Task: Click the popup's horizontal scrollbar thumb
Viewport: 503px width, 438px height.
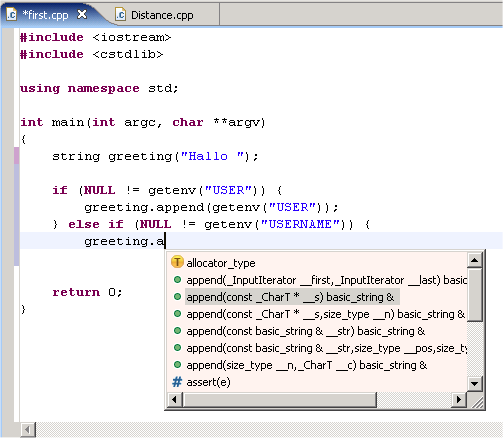Action: pyautogui.click(x=279, y=399)
